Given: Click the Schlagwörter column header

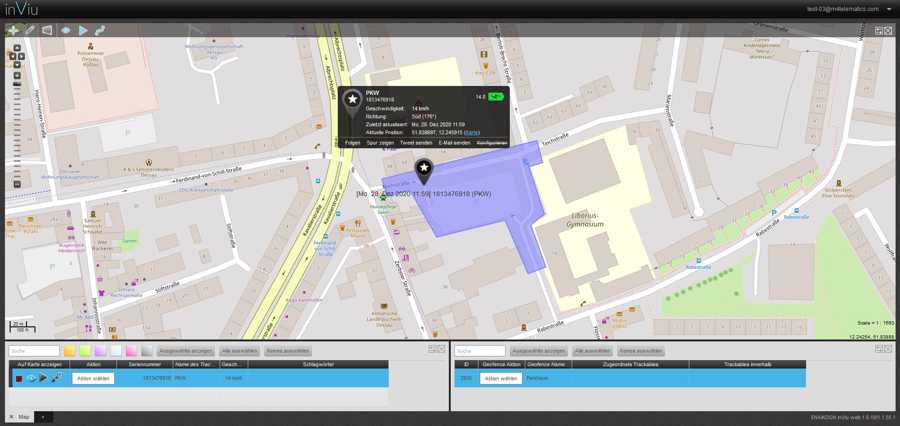Looking at the screenshot, I should click(x=319, y=364).
